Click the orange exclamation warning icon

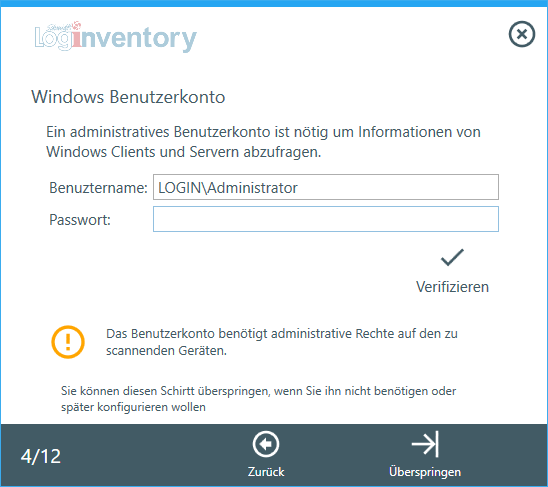point(68,342)
